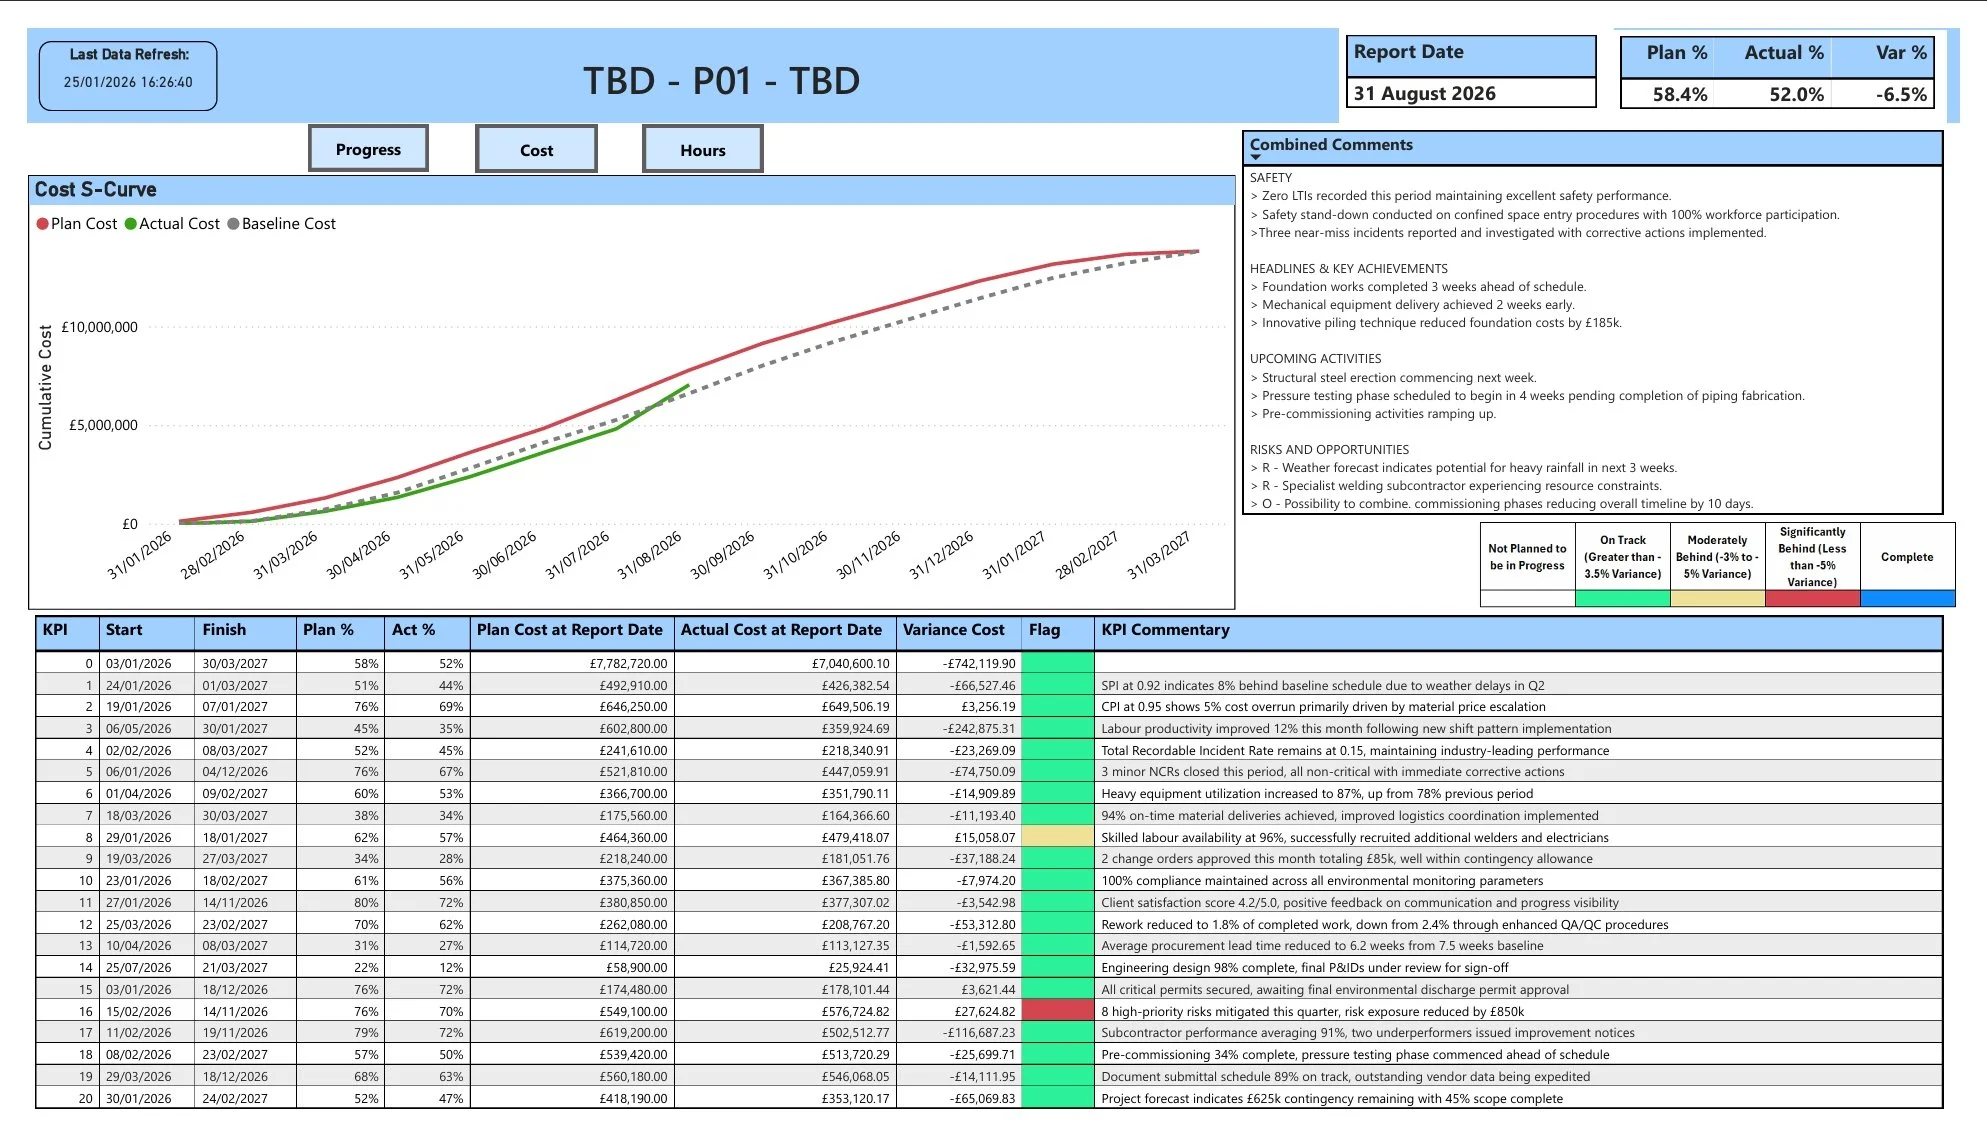This screenshot has height=1144, width=1987.
Task: Click the green On Track legend swatch
Action: (x=1622, y=598)
